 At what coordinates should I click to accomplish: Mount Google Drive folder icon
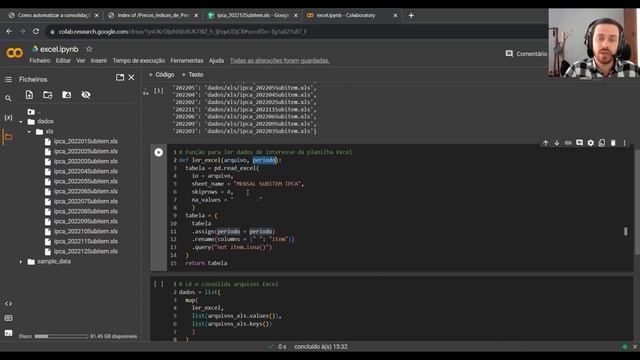click(67, 95)
